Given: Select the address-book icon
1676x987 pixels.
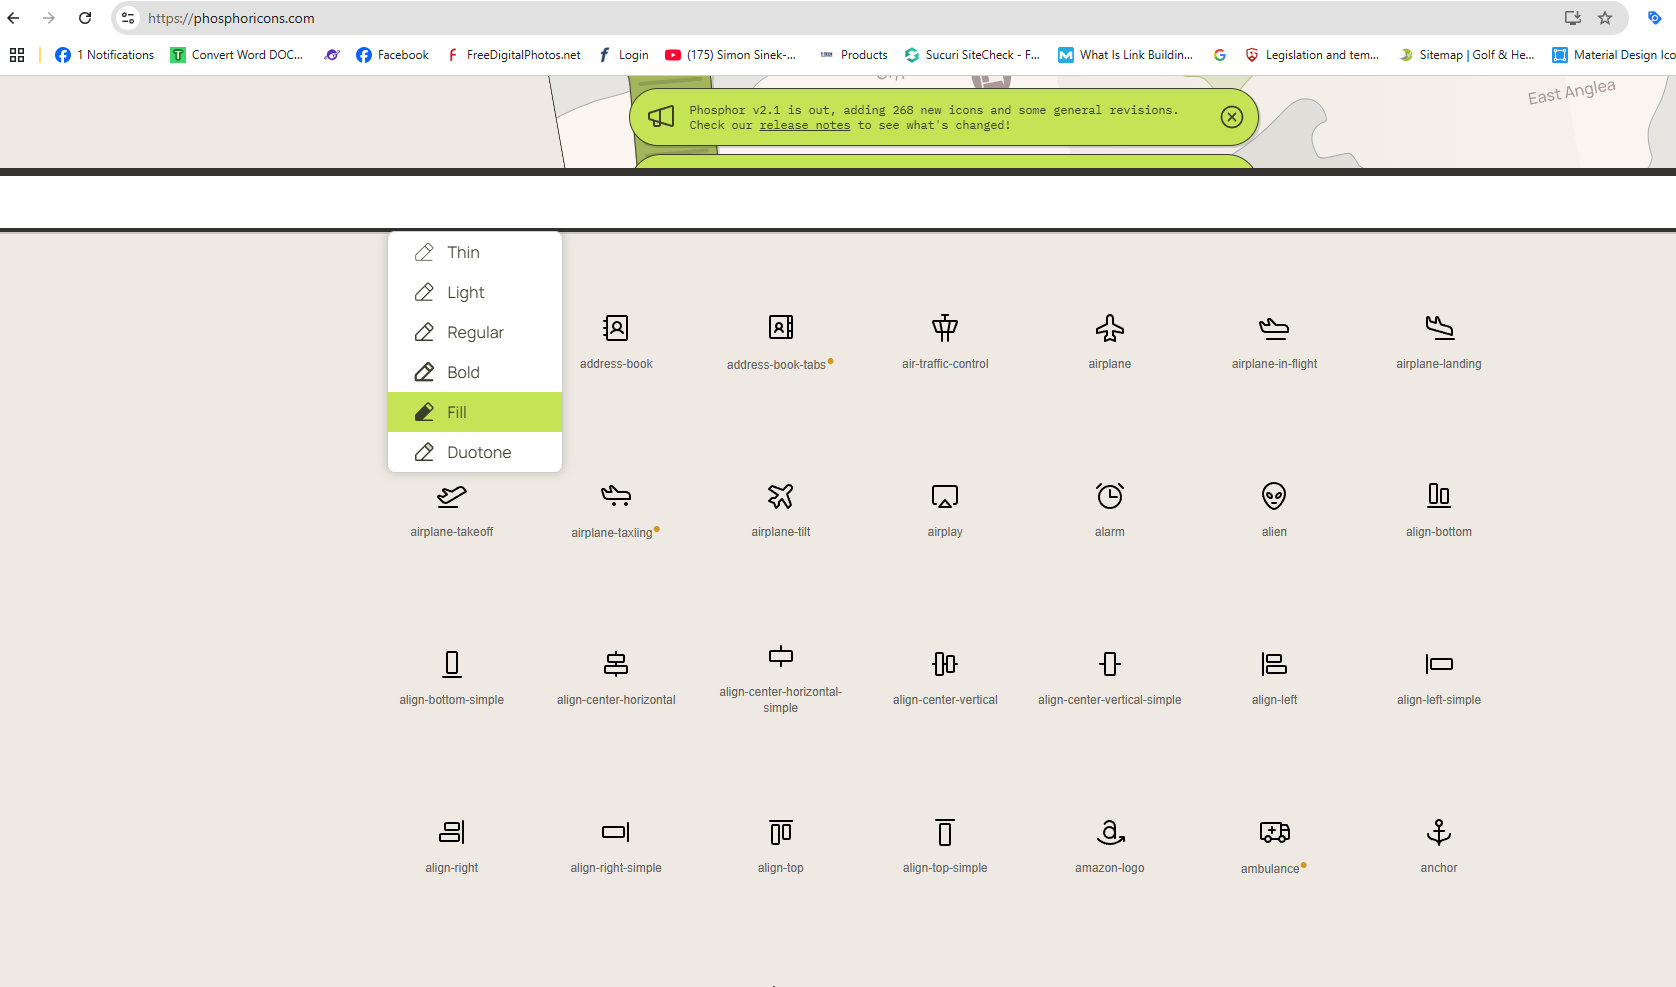Looking at the screenshot, I should coord(616,328).
